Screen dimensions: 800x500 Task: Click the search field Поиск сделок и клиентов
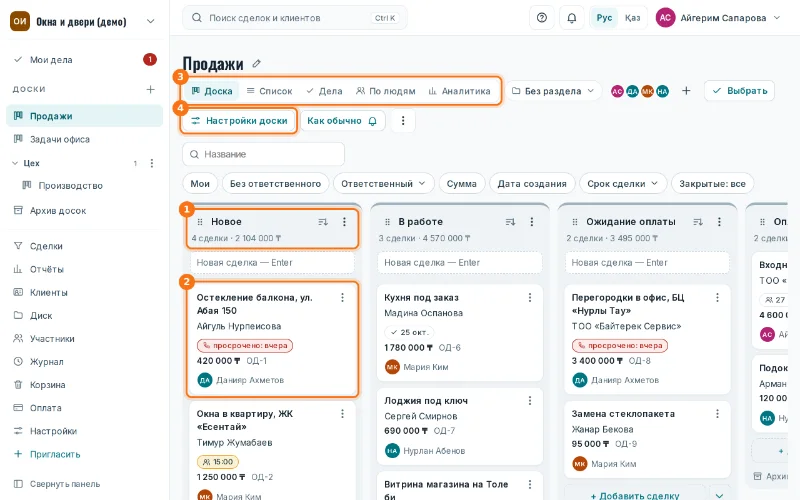[294, 18]
